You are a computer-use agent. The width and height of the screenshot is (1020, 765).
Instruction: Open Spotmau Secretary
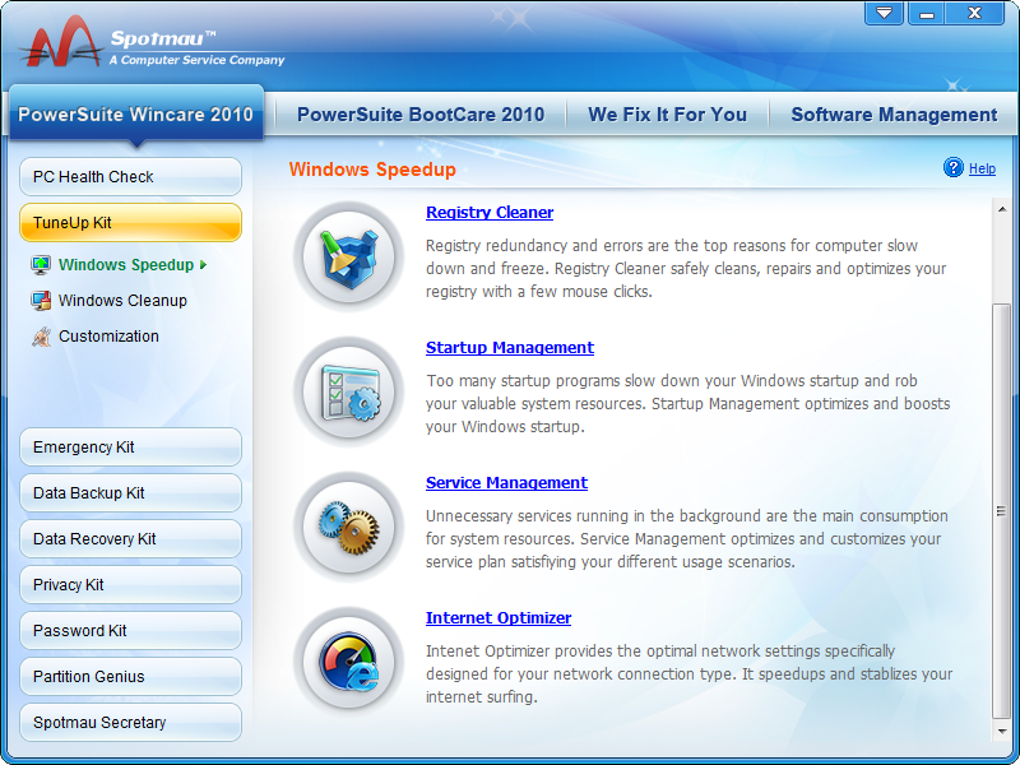[x=131, y=722]
